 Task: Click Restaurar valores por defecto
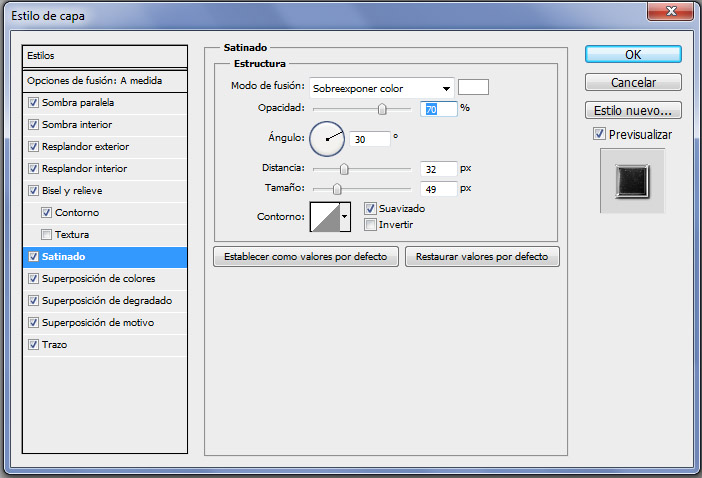(x=482, y=256)
